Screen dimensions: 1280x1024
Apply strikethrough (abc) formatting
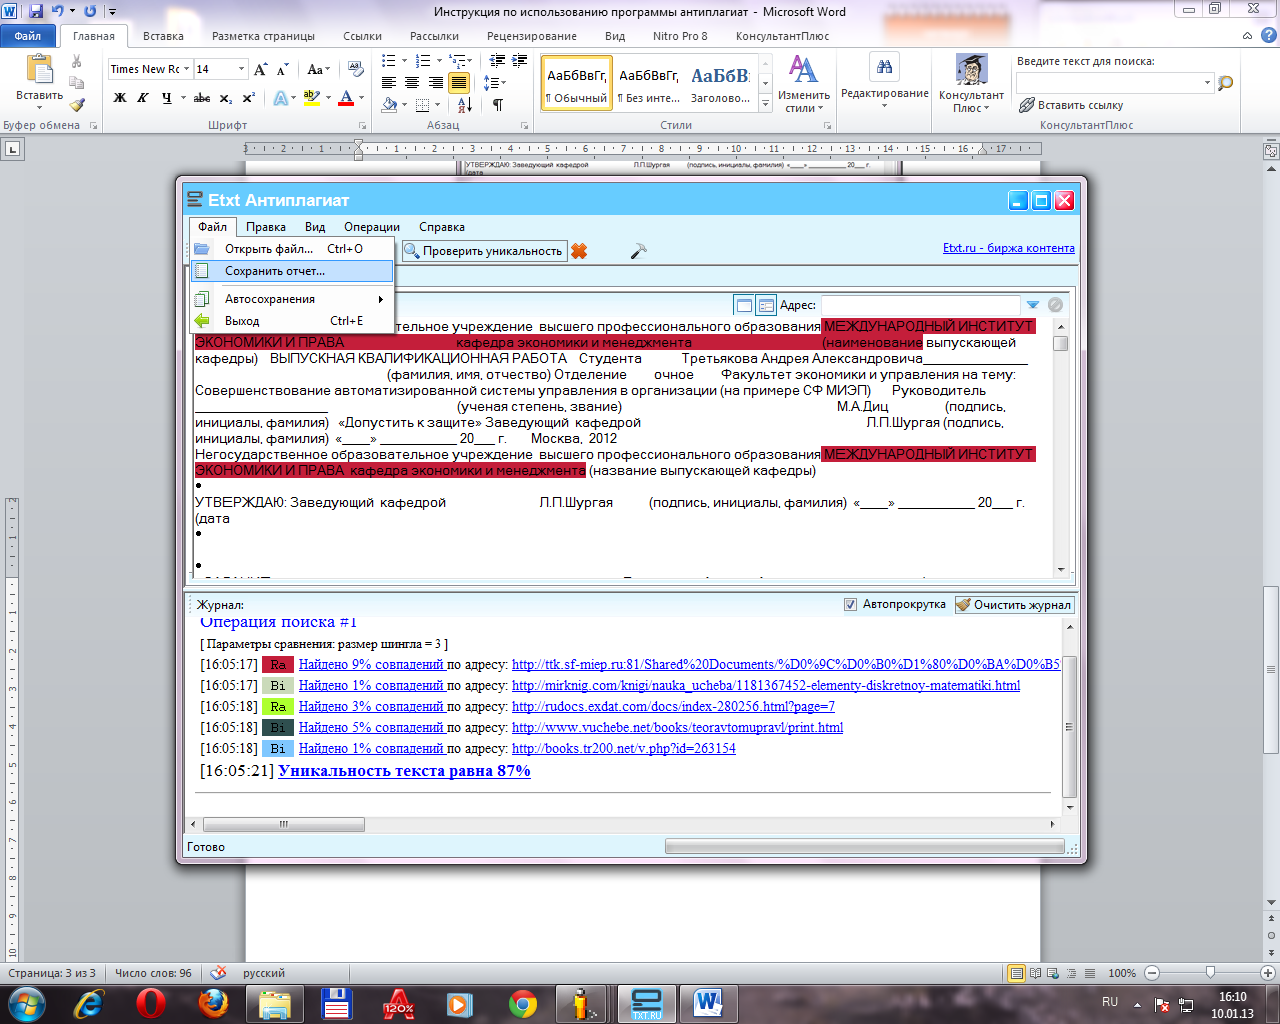click(x=202, y=98)
